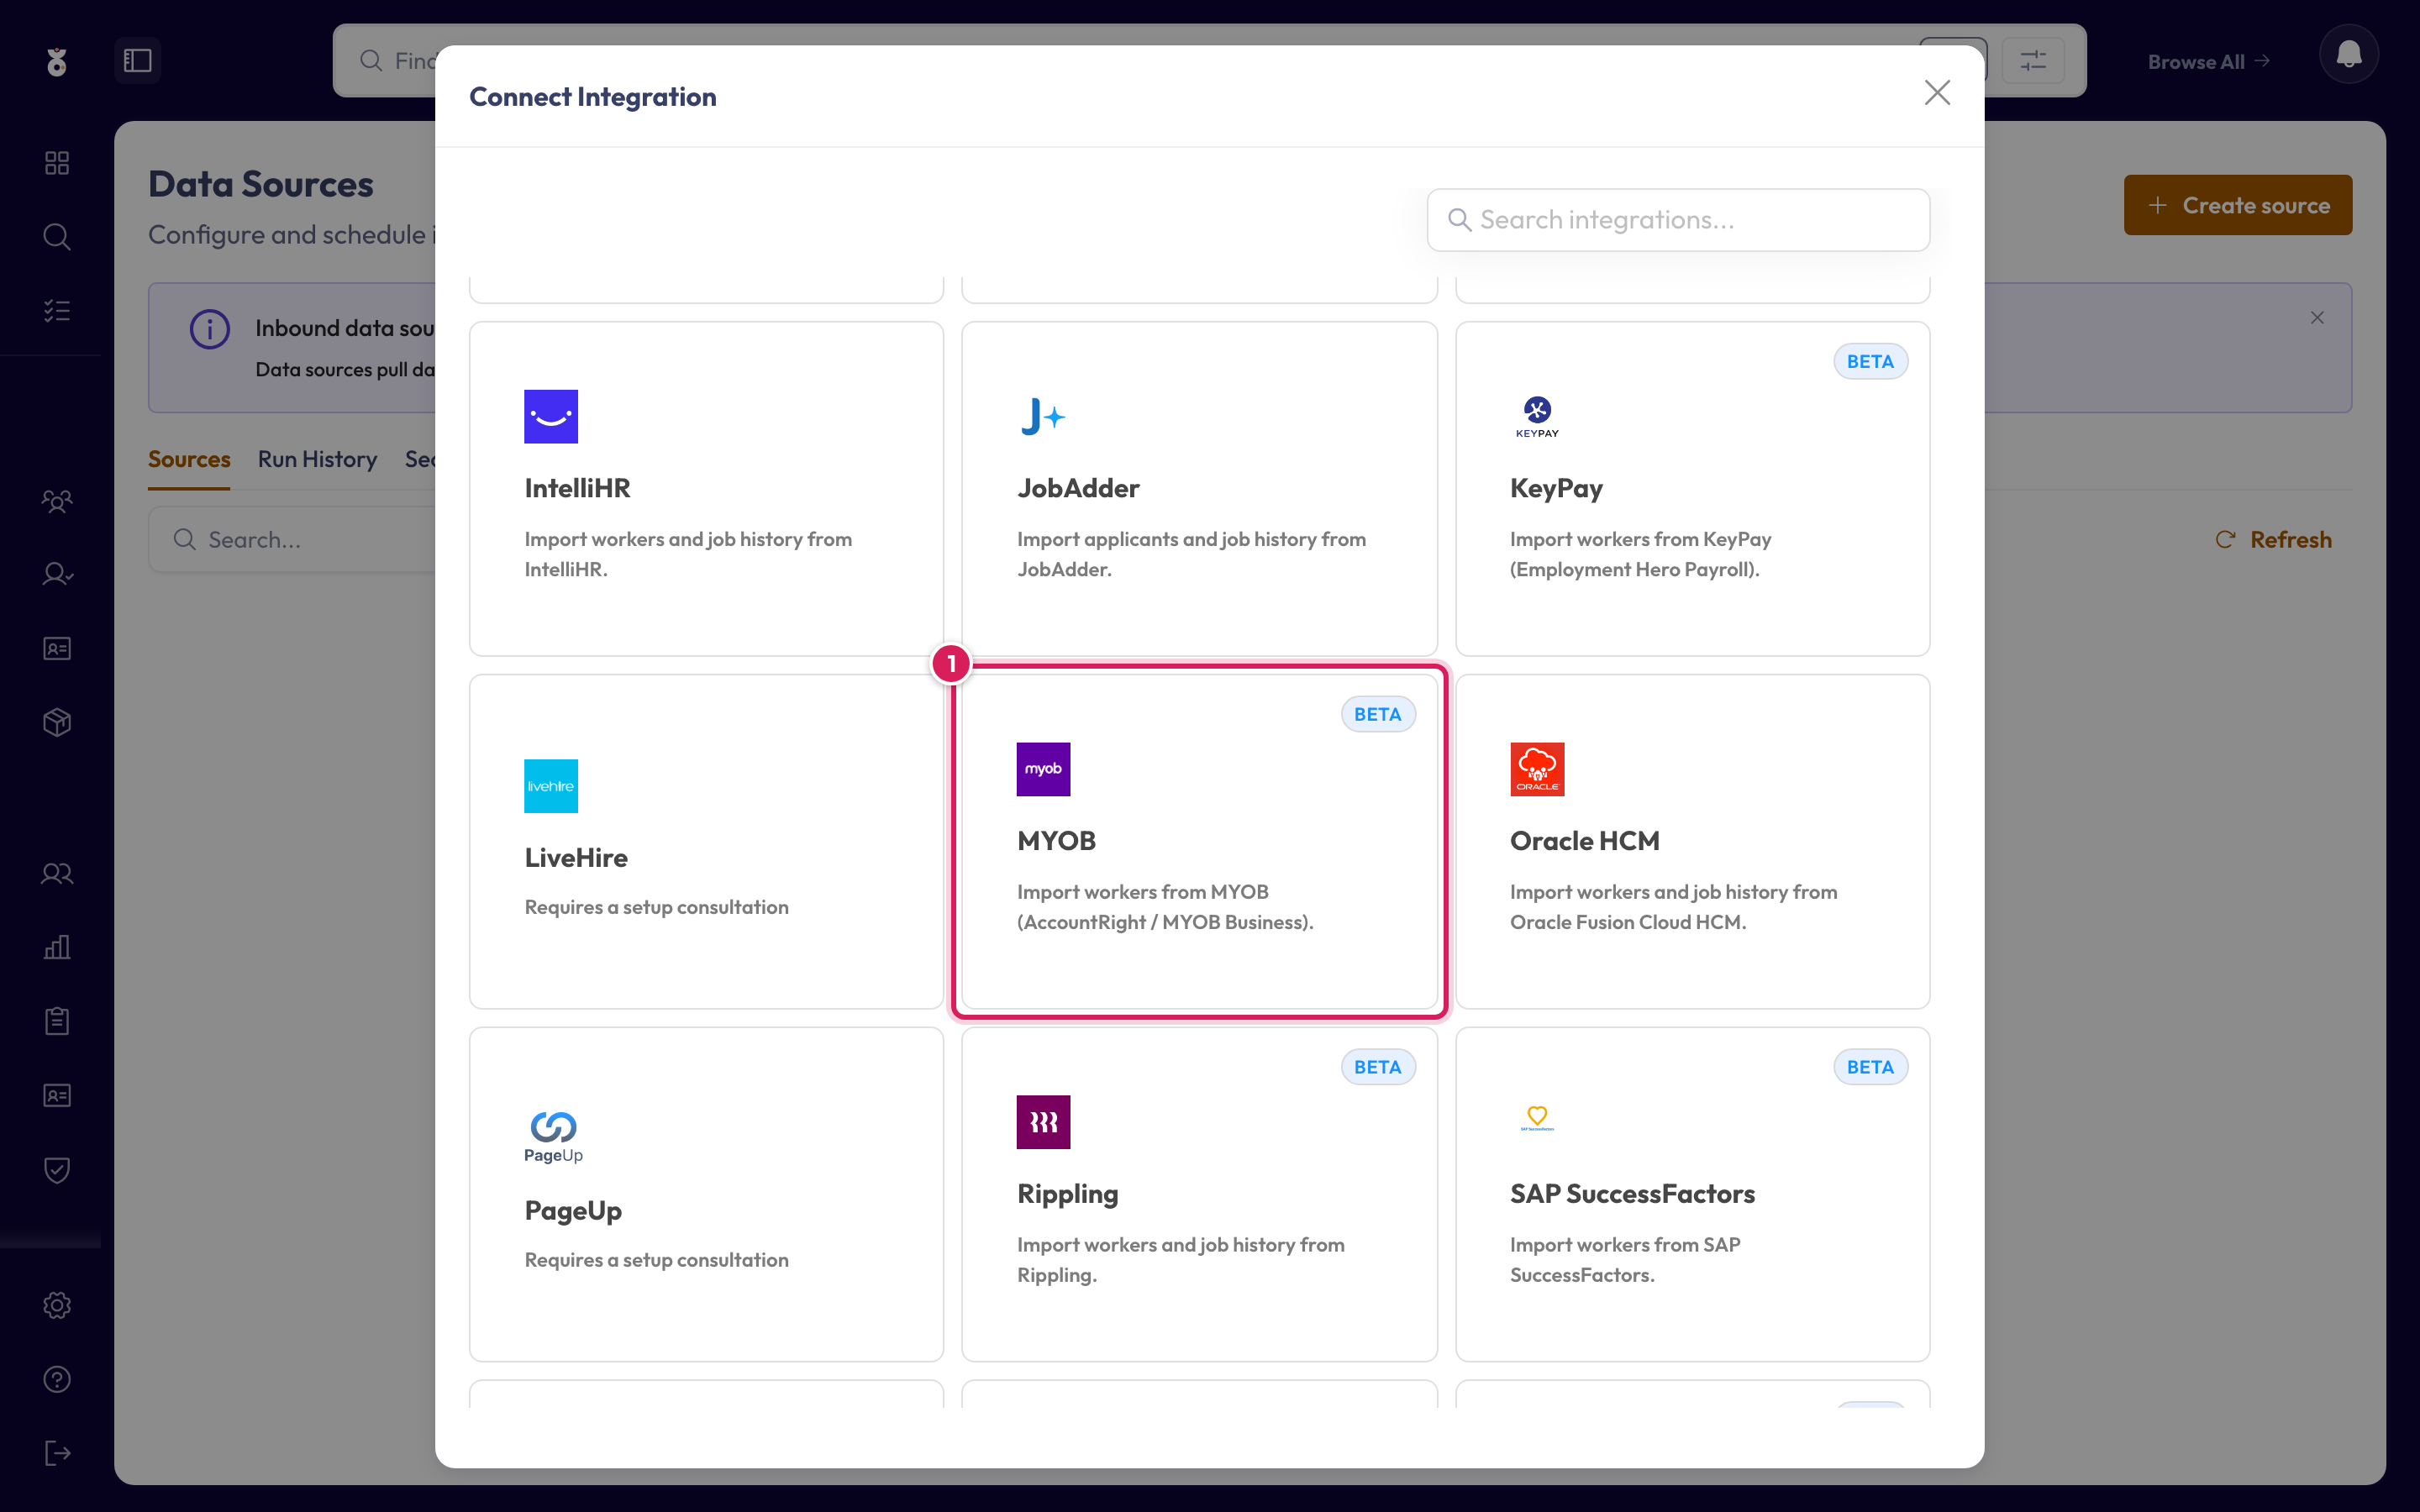Select the KeyPay integration title
The width and height of the screenshot is (2420, 1512).
click(x=1556, y=488)
